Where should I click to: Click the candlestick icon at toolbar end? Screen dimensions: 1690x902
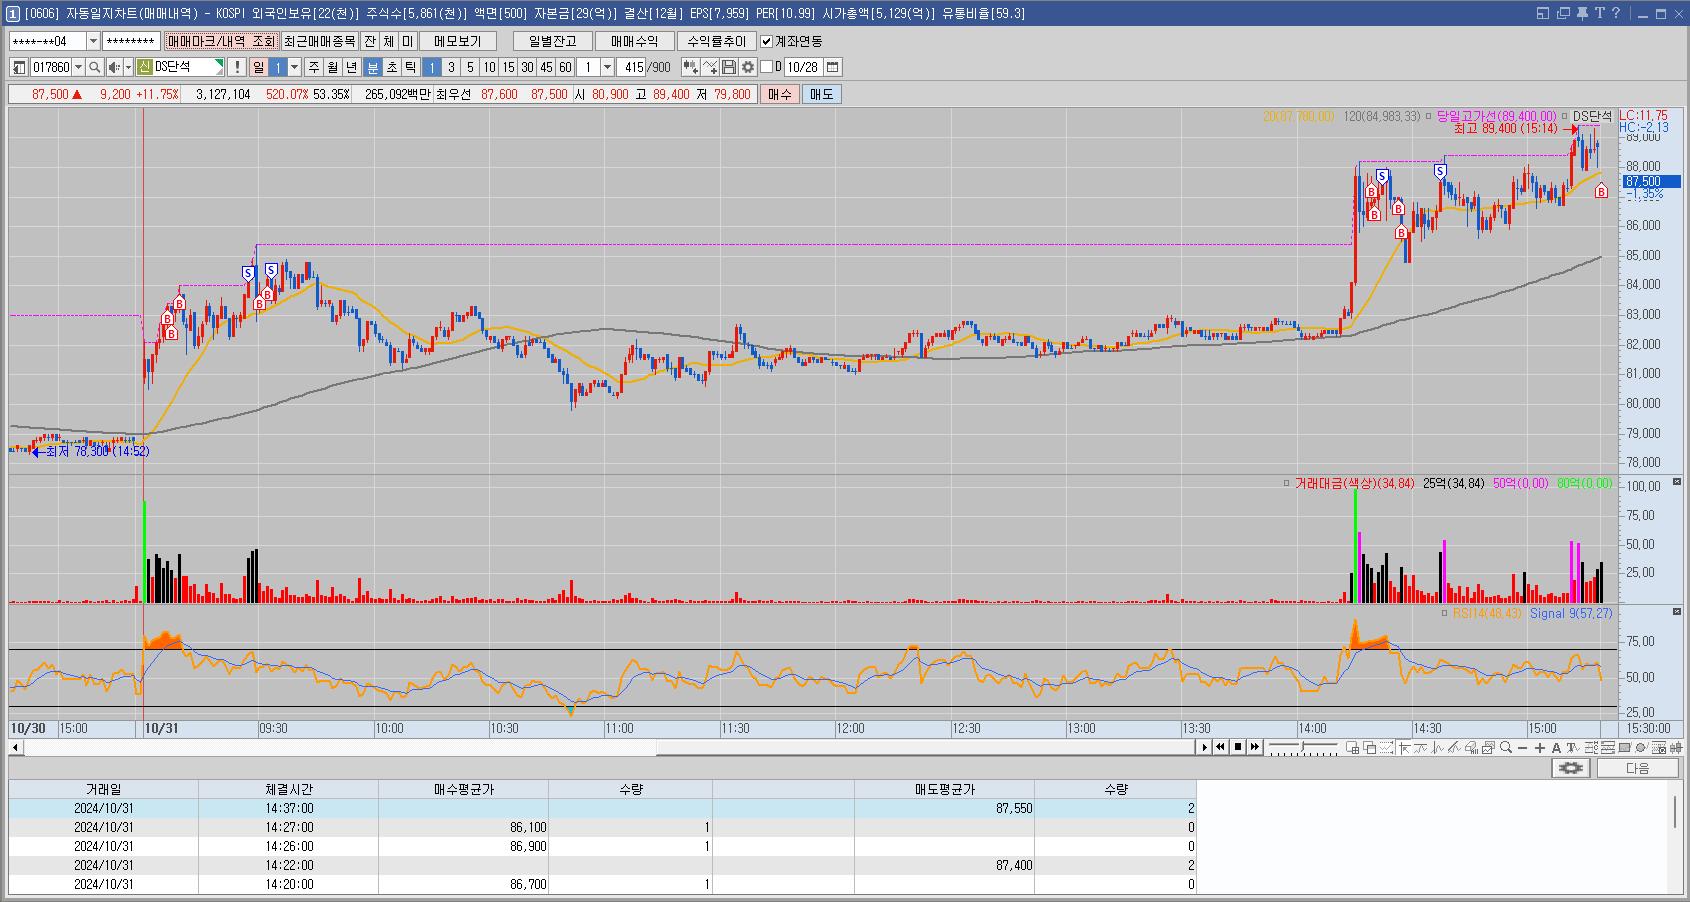(1674, 747)
